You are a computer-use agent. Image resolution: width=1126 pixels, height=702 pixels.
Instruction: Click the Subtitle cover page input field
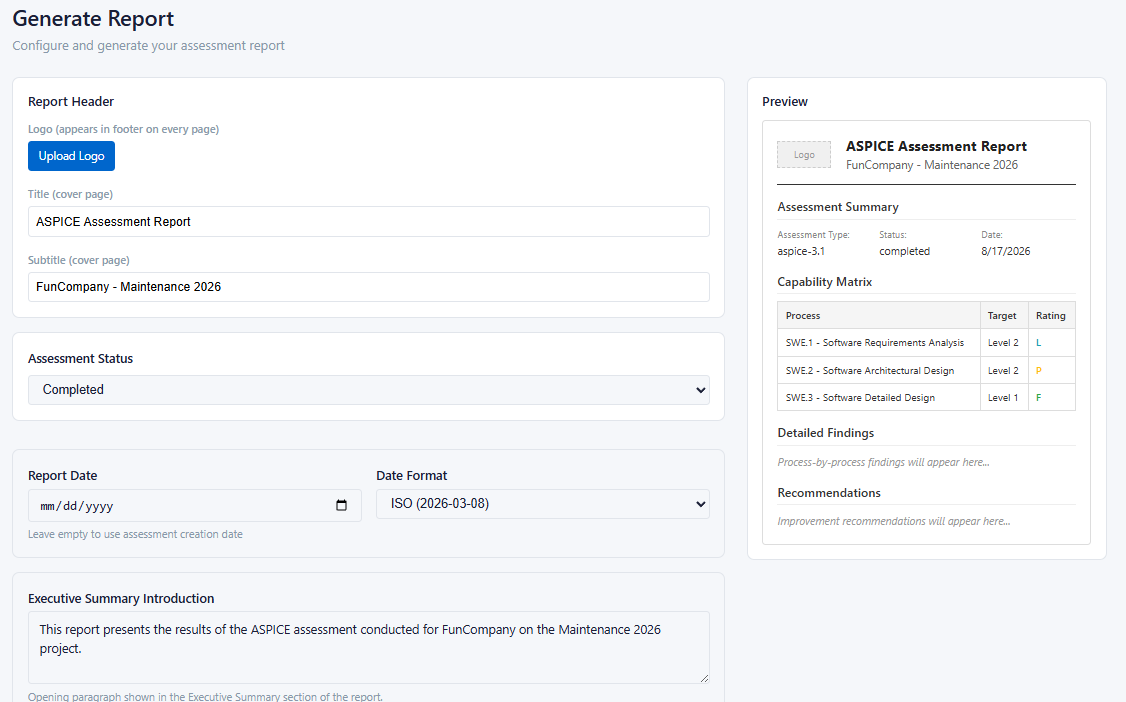coord(368,287)
